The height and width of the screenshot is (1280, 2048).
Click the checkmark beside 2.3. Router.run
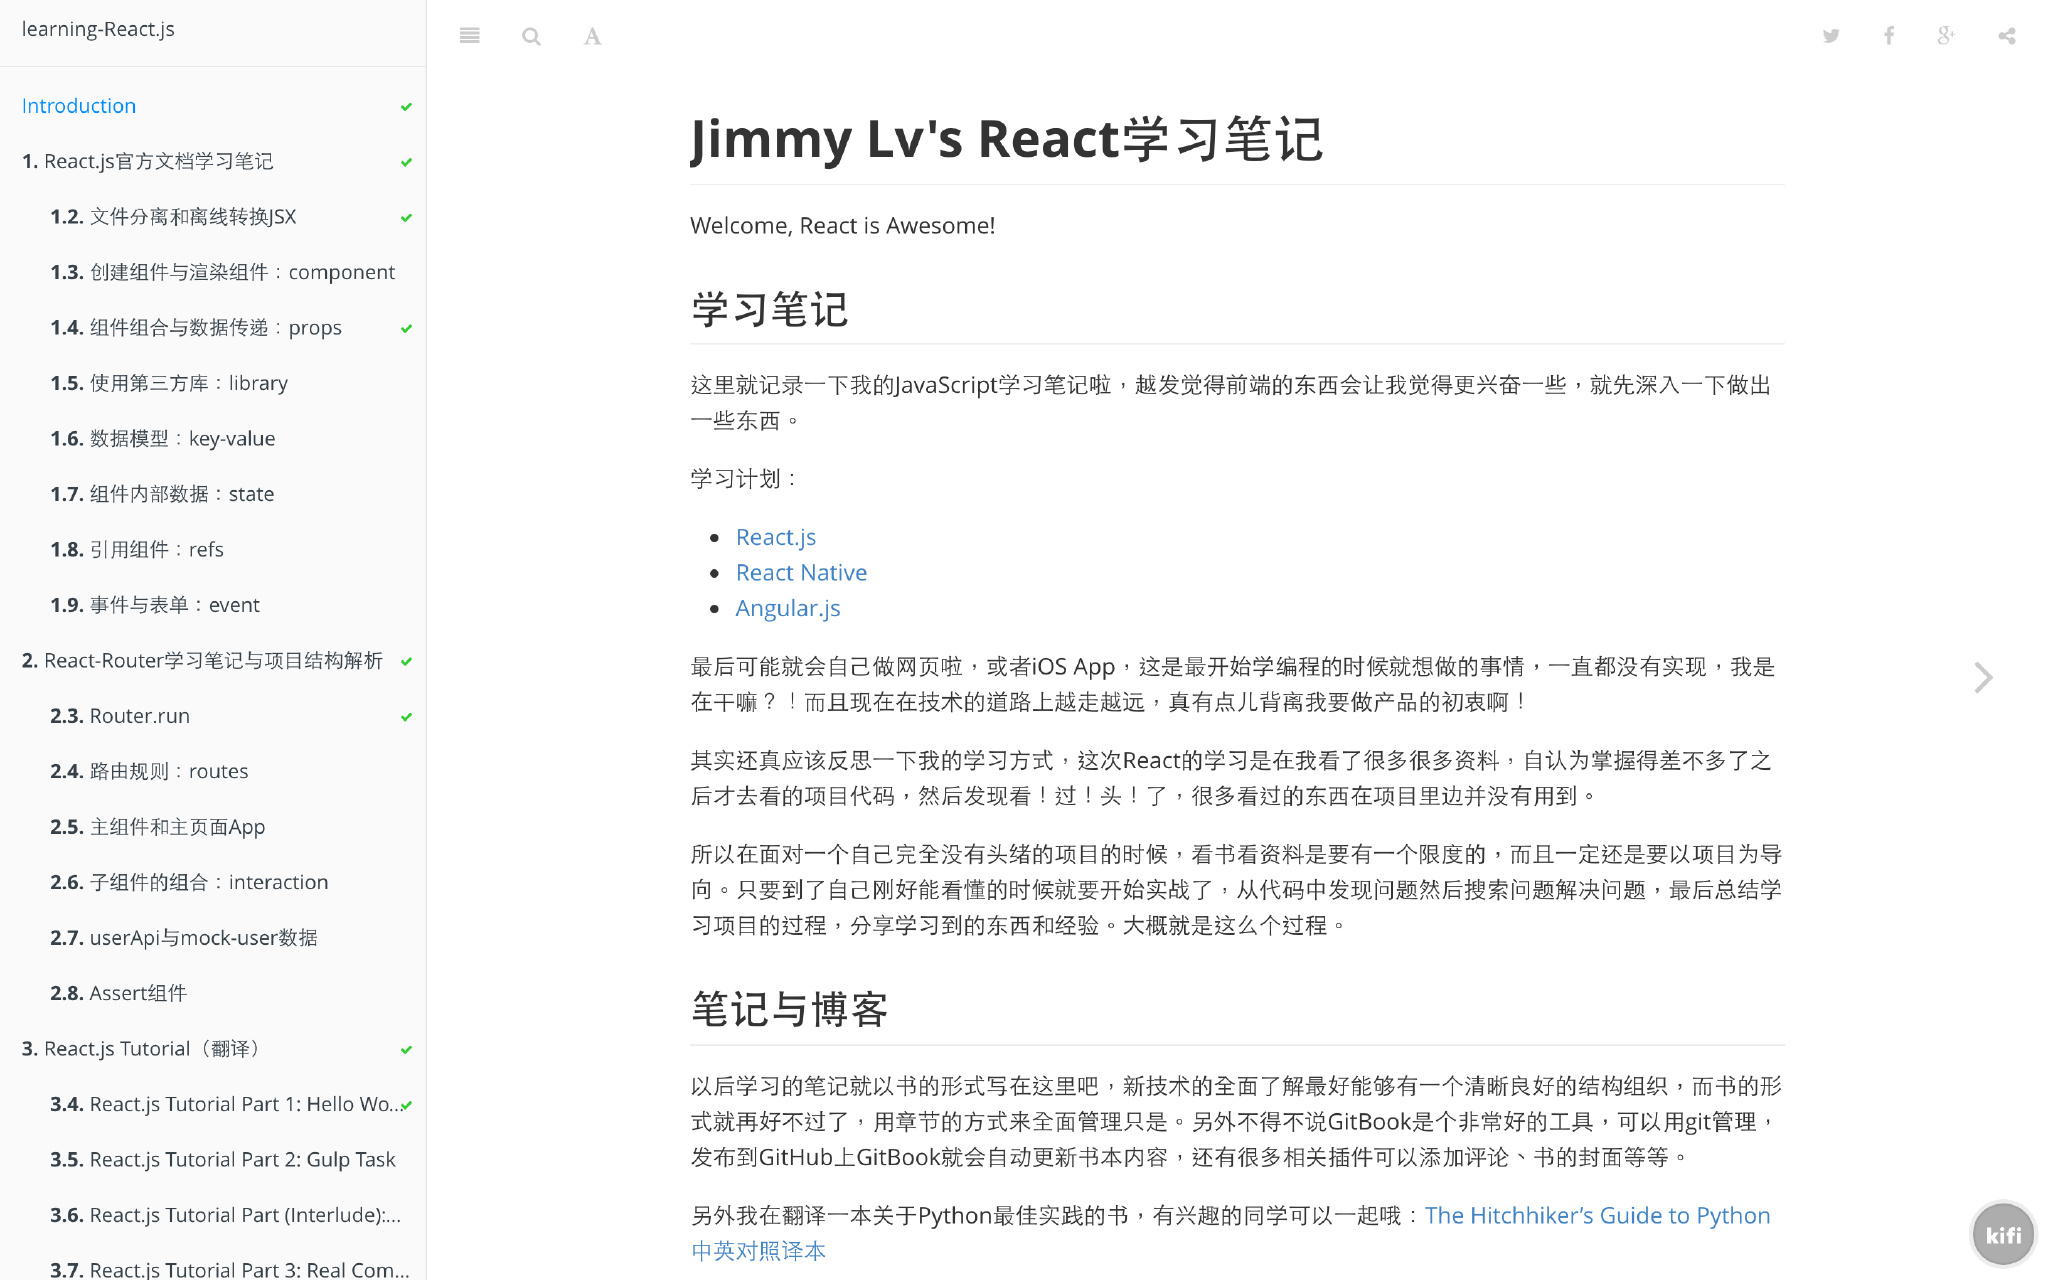pos(406,717)
